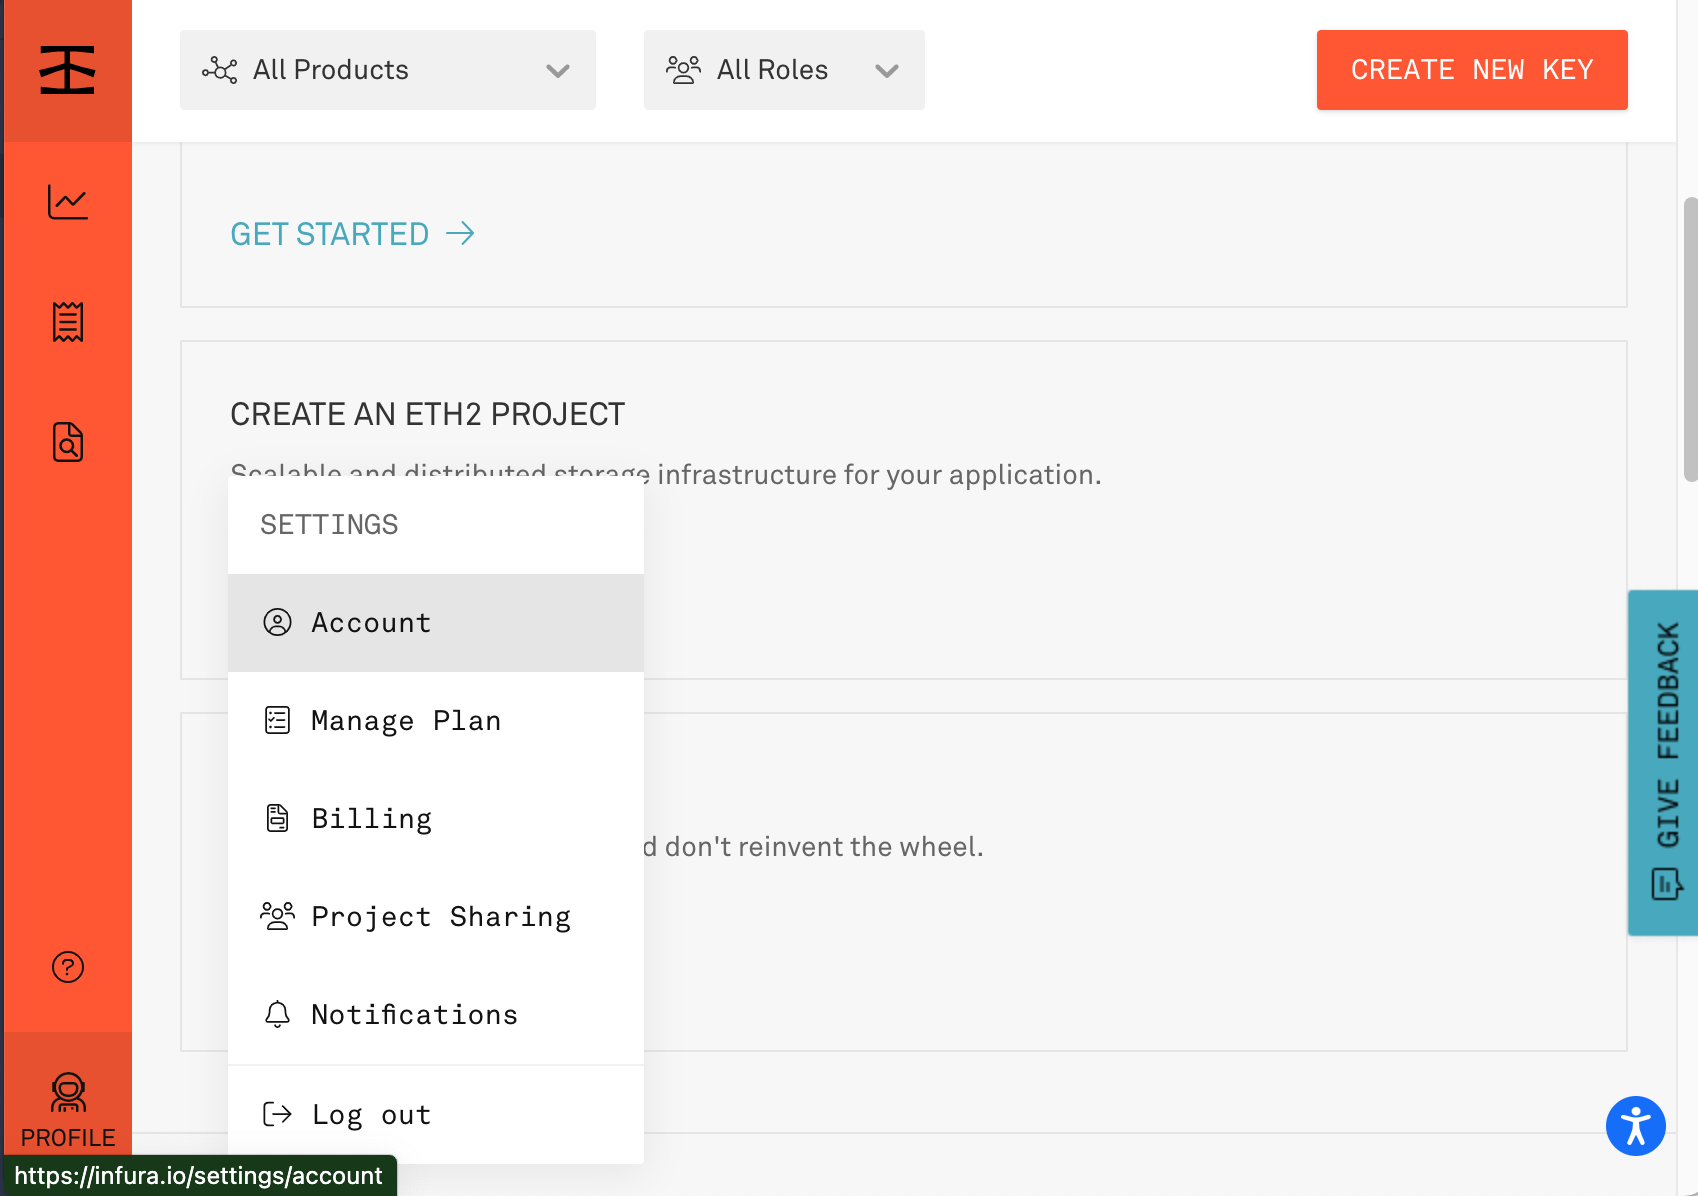Select Account from the settings menu
Viewport: 1698px width, 1196px height.
pos(436,623)
